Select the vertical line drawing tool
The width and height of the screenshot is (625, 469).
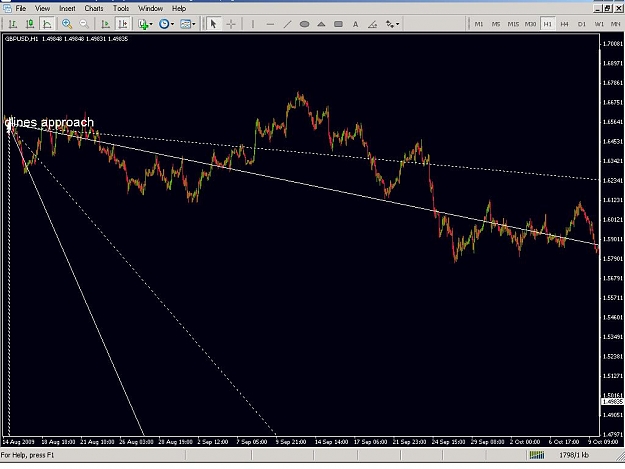(253, 24)
